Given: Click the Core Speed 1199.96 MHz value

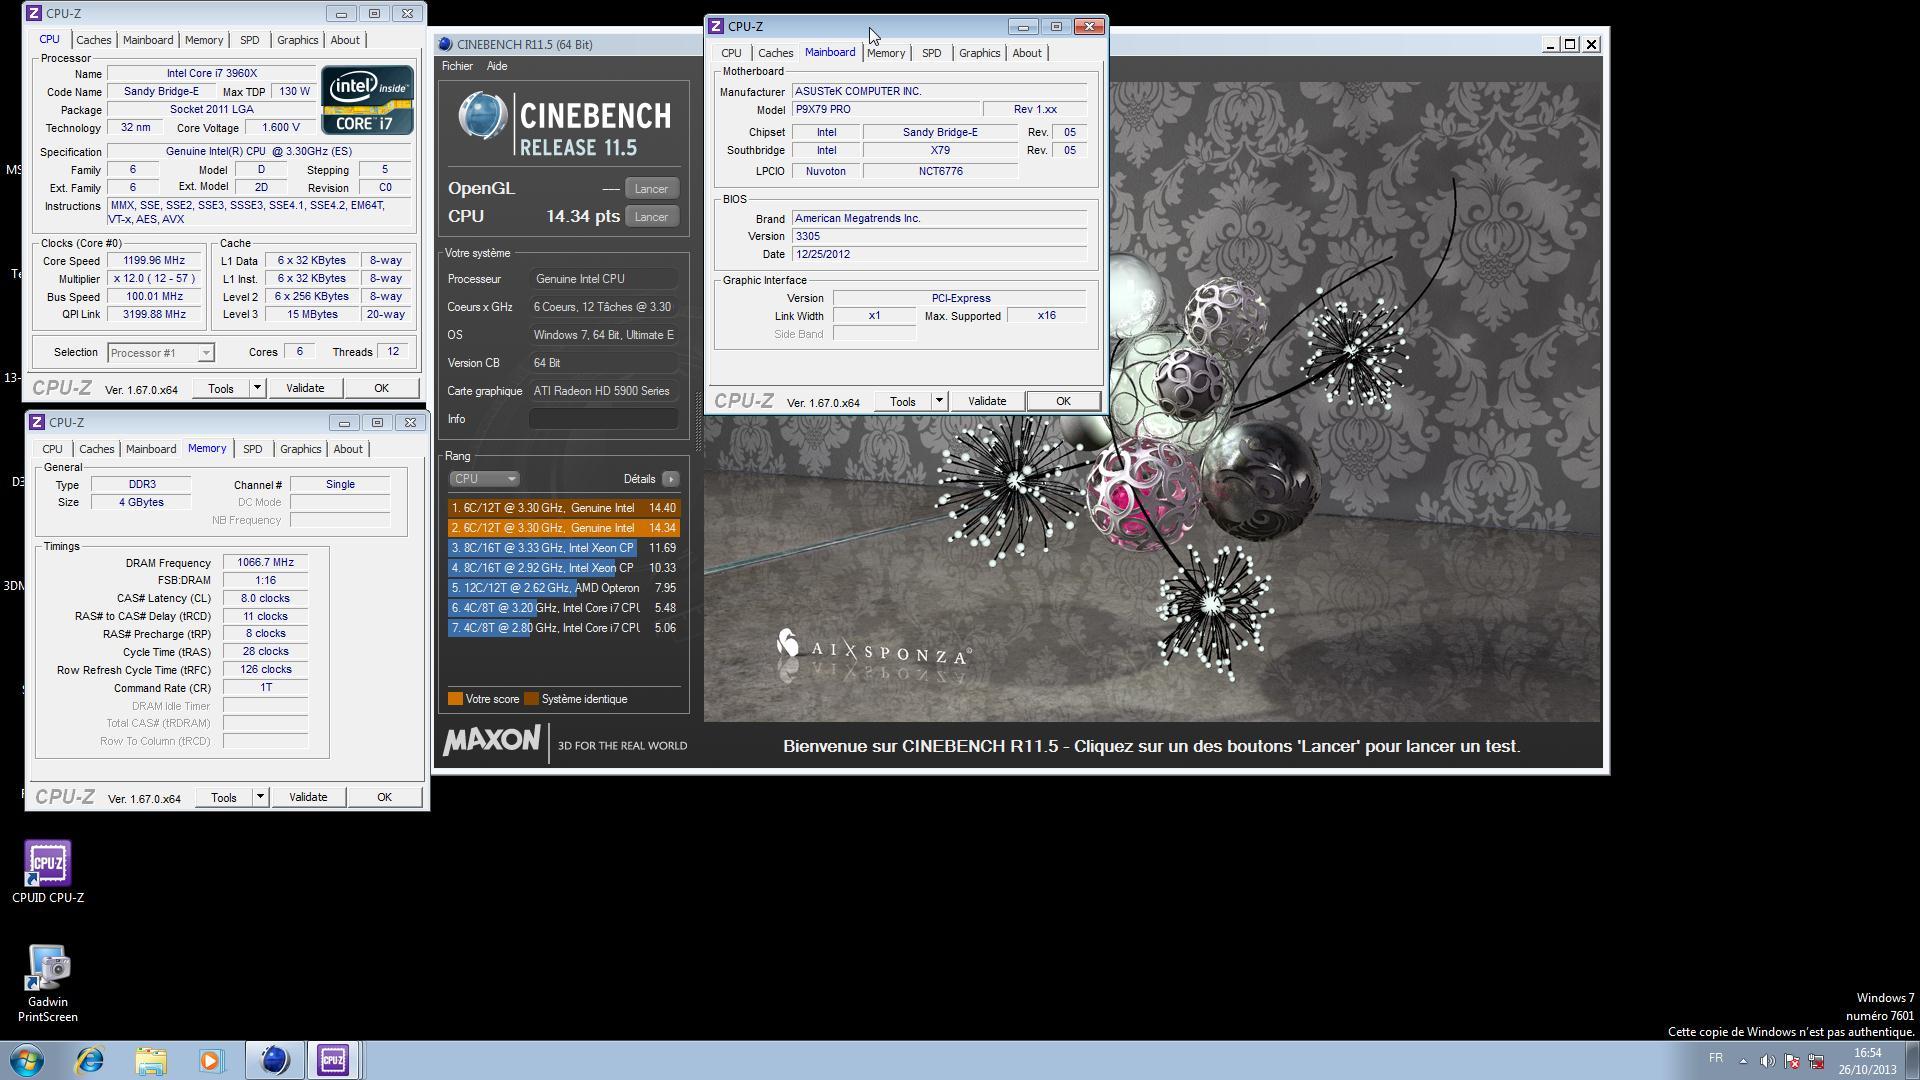Looking at the screenshot, I should (x=154, y=261).
